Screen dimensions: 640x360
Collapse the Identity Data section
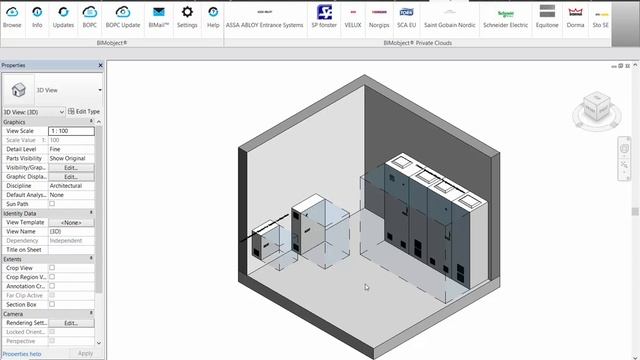[91, 213]
